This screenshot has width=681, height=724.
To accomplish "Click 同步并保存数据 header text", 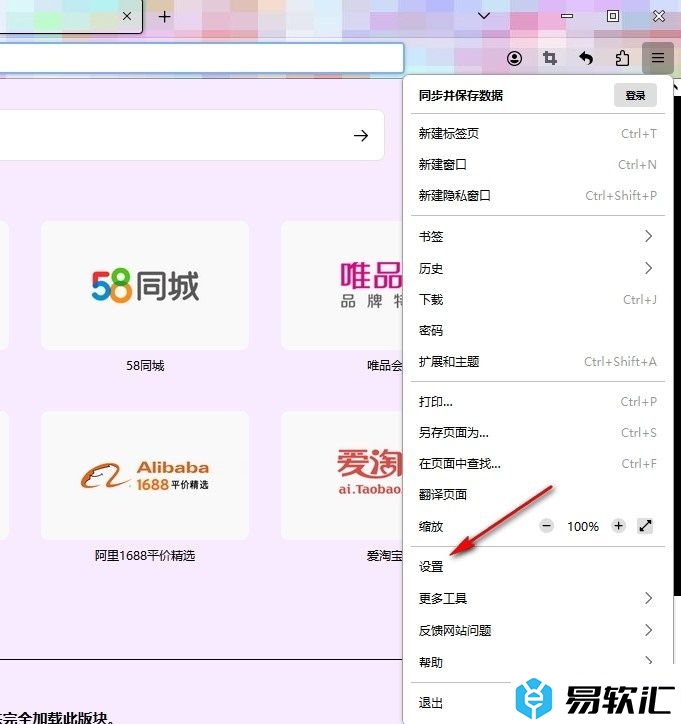I will [x=460, y=96].
